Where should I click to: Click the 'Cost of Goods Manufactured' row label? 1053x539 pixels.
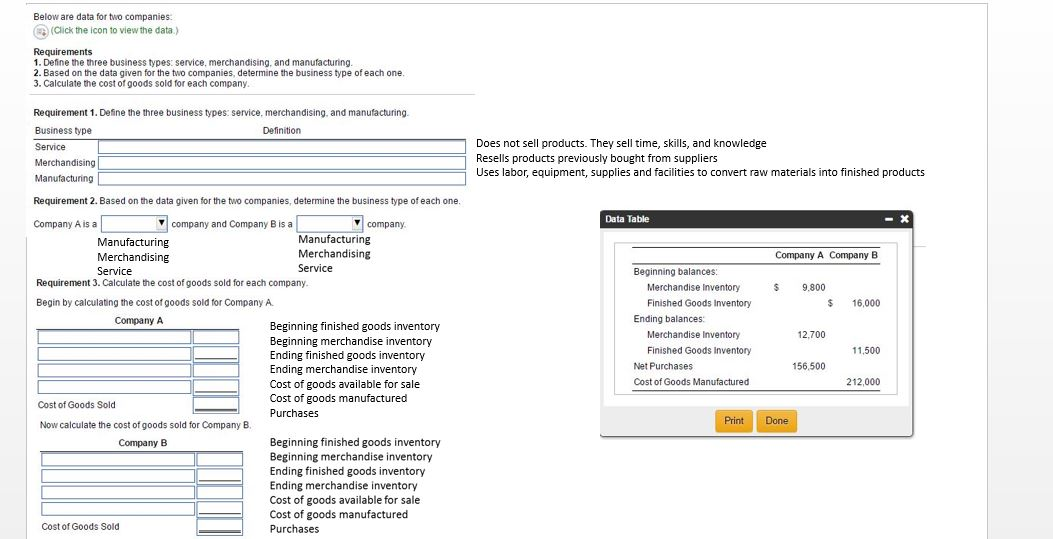coord(691,382)
